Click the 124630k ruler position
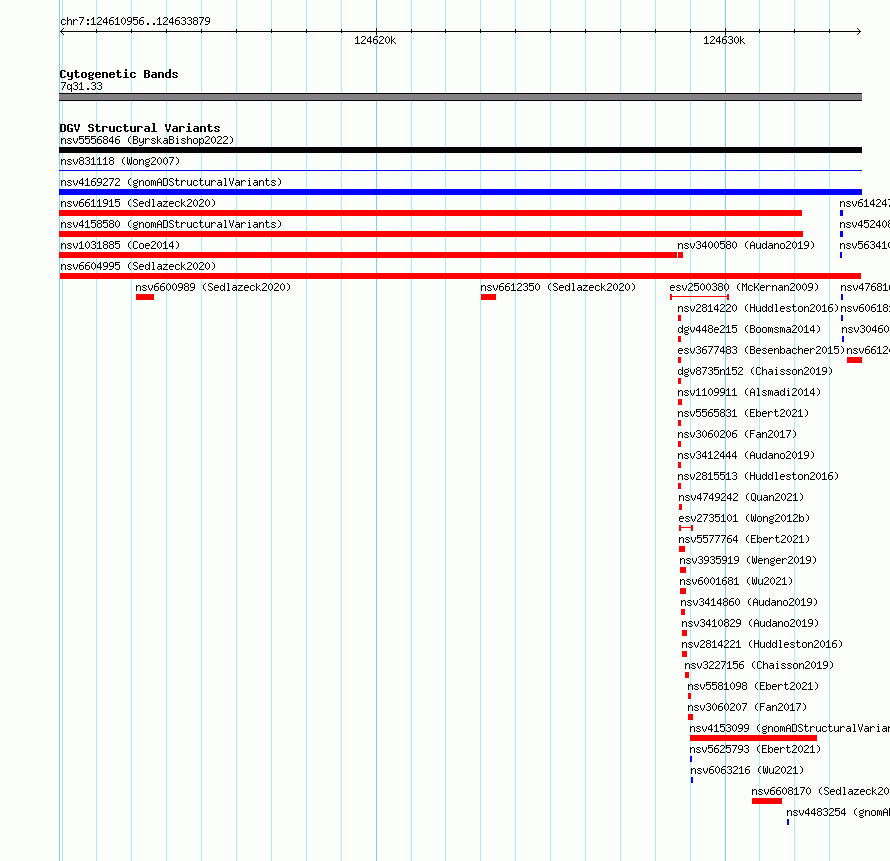This screenshot has width=890, height=861. tap(724, 40)
